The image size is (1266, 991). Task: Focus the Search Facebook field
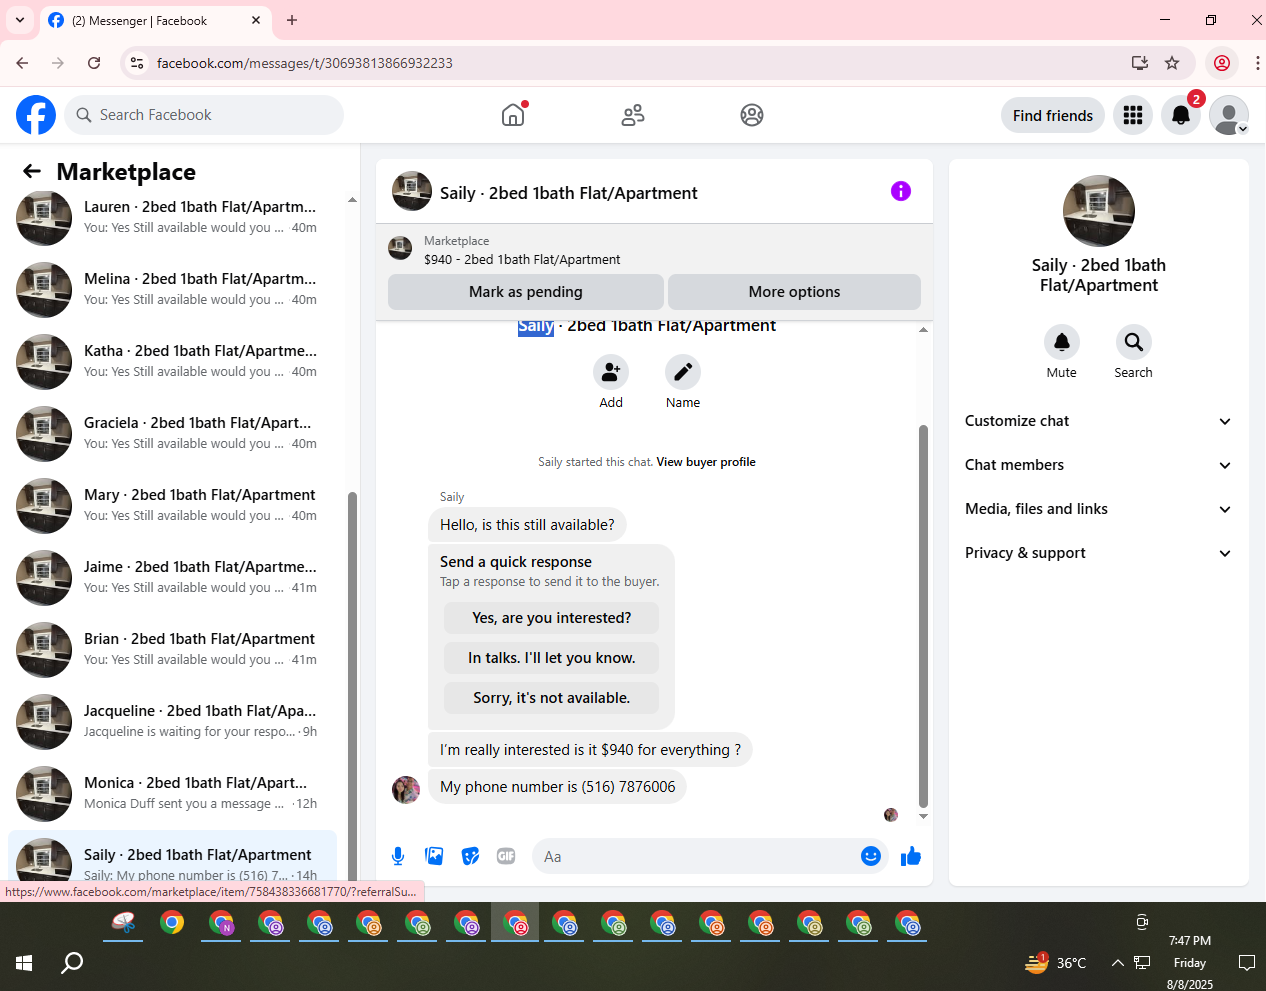click(204, 115)
